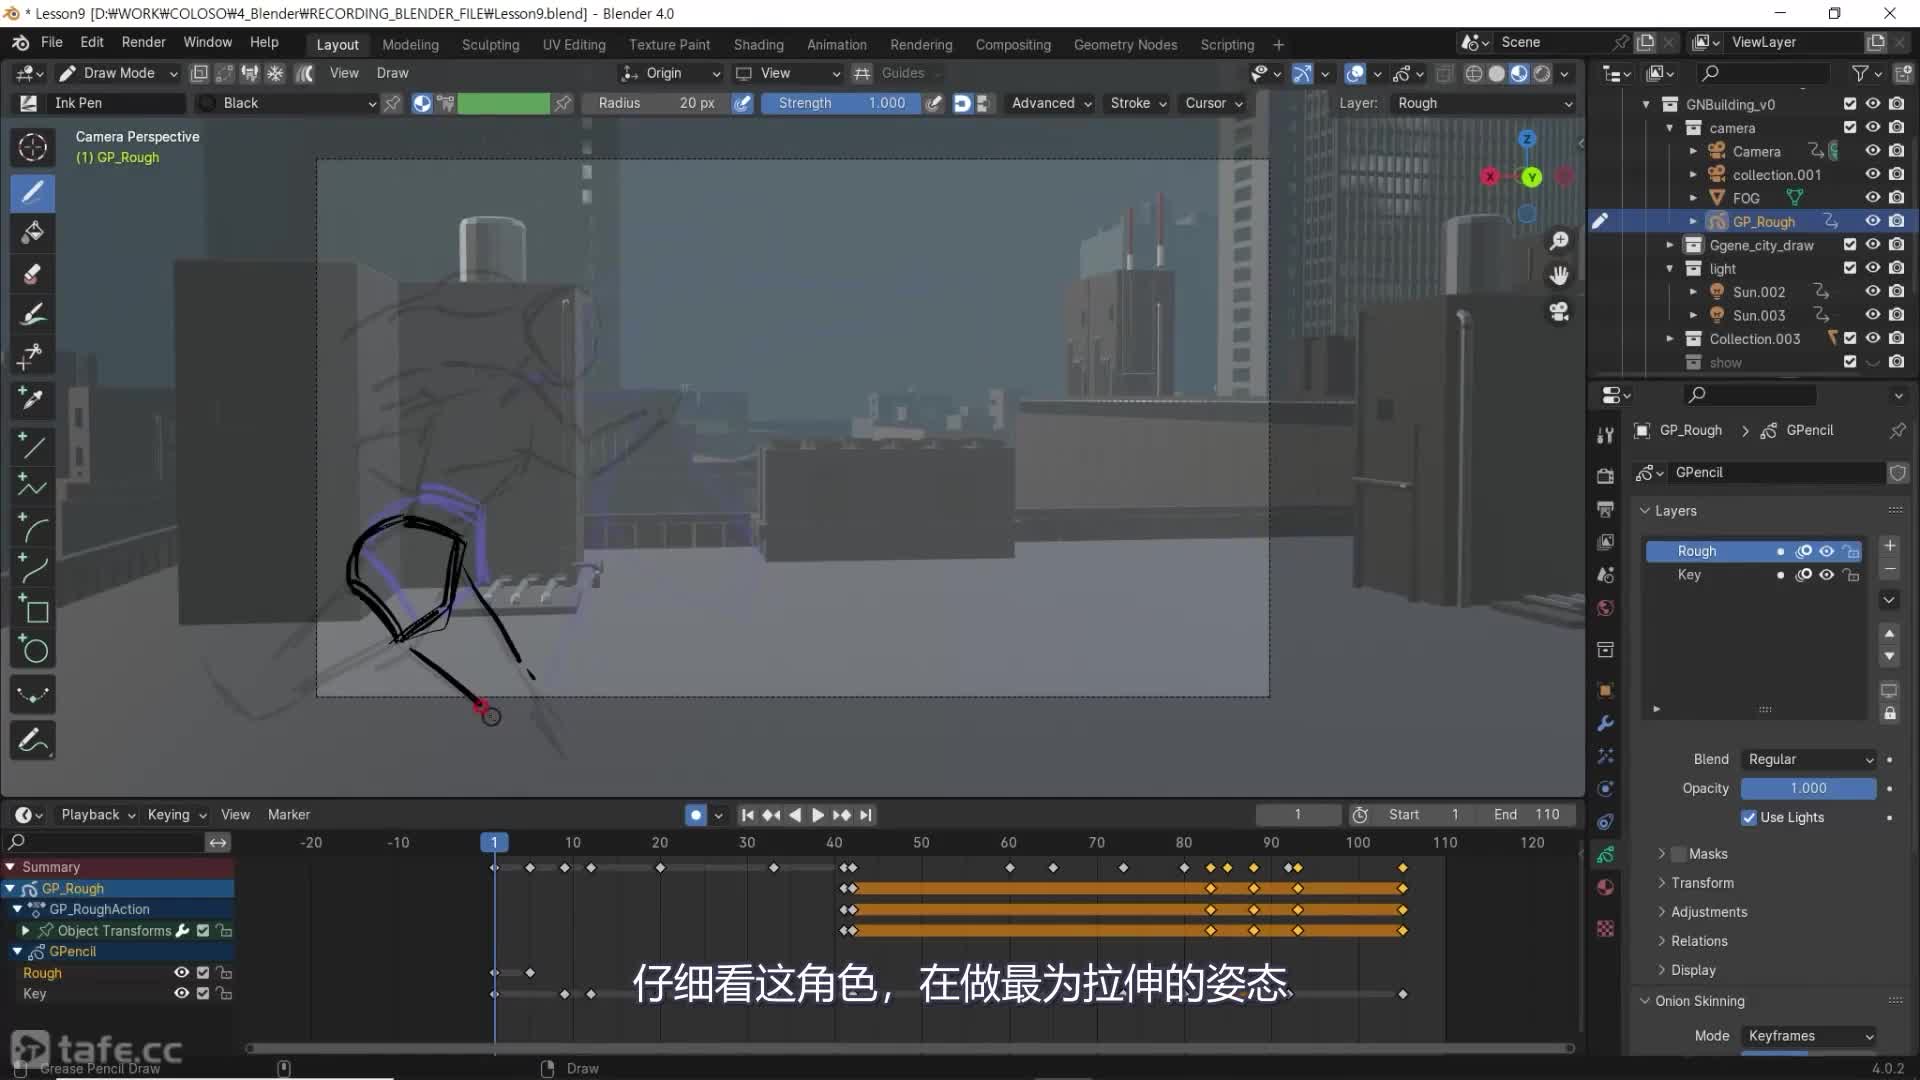This screenshot has height=1080, width=1920.
Task: Uncheck the Use Lights checkbox
Action: click(1749, 817)
